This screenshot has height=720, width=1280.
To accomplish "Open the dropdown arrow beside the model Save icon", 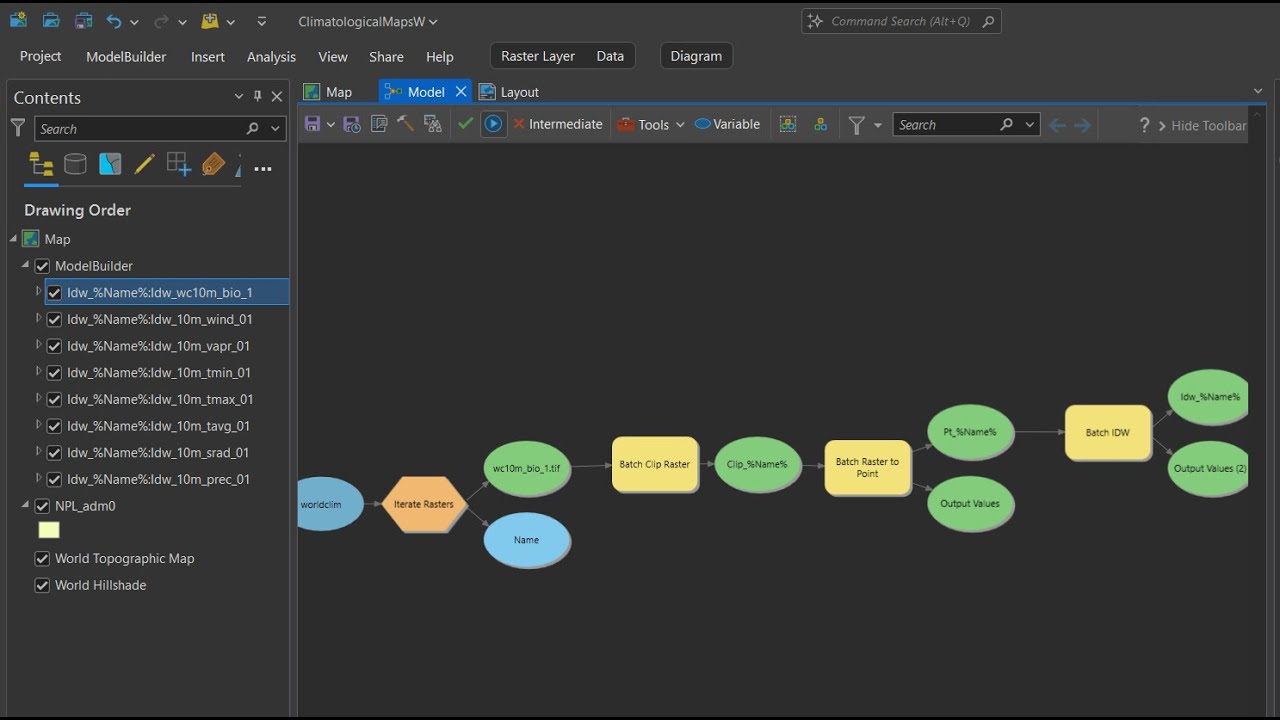I will point(330,125).
